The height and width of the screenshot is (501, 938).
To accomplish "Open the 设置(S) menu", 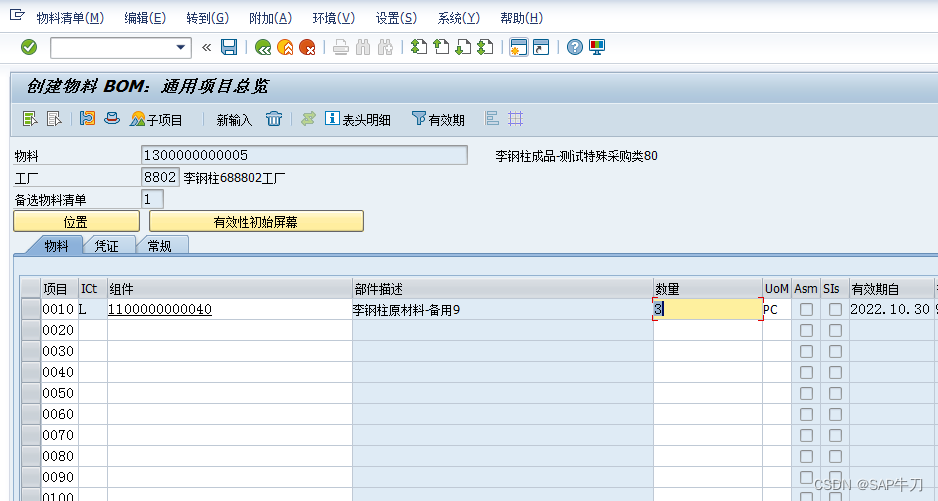I will (x=396, y=18).
